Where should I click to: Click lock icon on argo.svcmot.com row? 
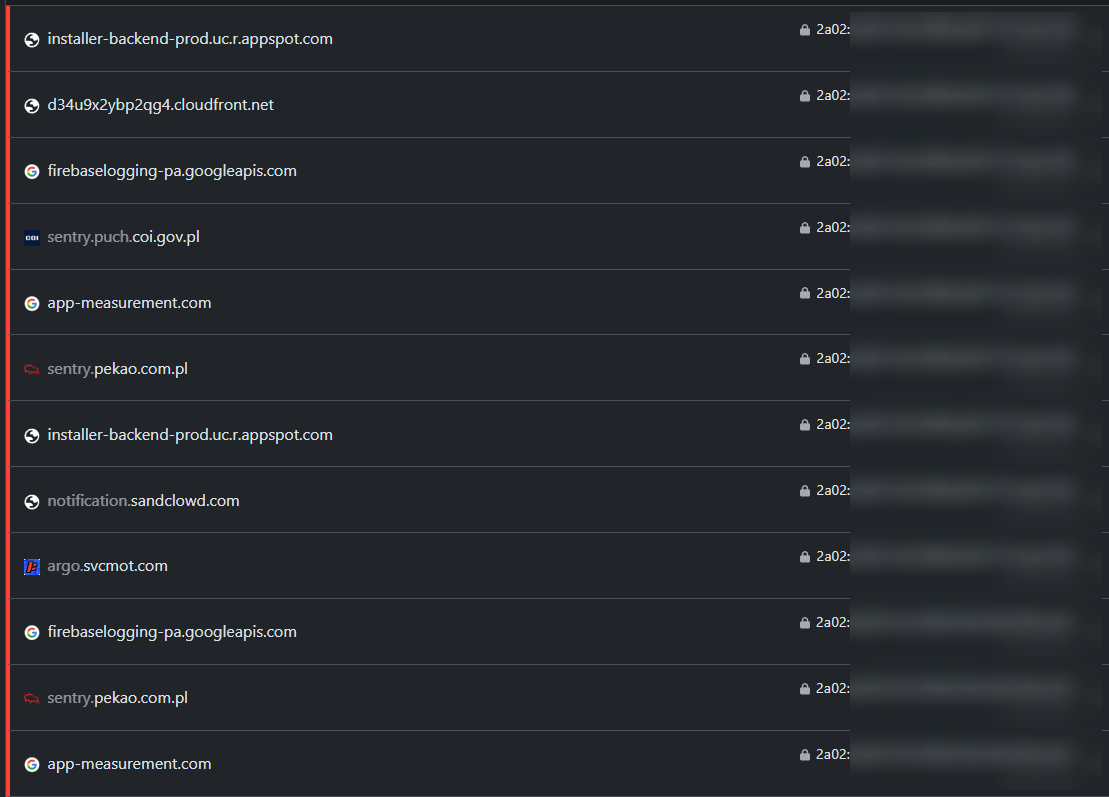coord(805,557)
